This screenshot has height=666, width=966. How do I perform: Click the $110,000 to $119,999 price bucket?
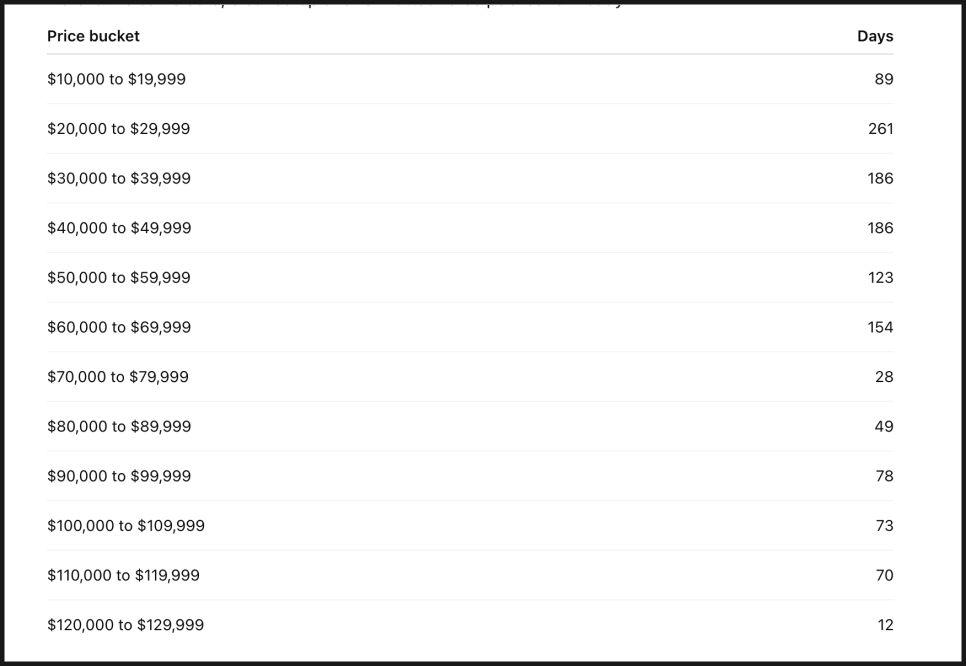(x=123, y=575)
